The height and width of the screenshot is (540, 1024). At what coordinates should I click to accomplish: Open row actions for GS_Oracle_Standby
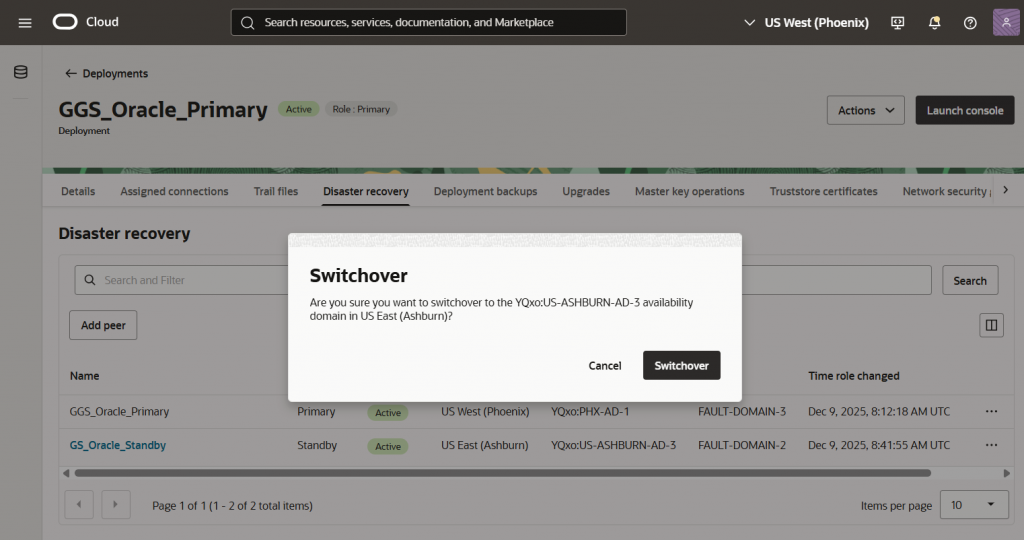[991, 445]
